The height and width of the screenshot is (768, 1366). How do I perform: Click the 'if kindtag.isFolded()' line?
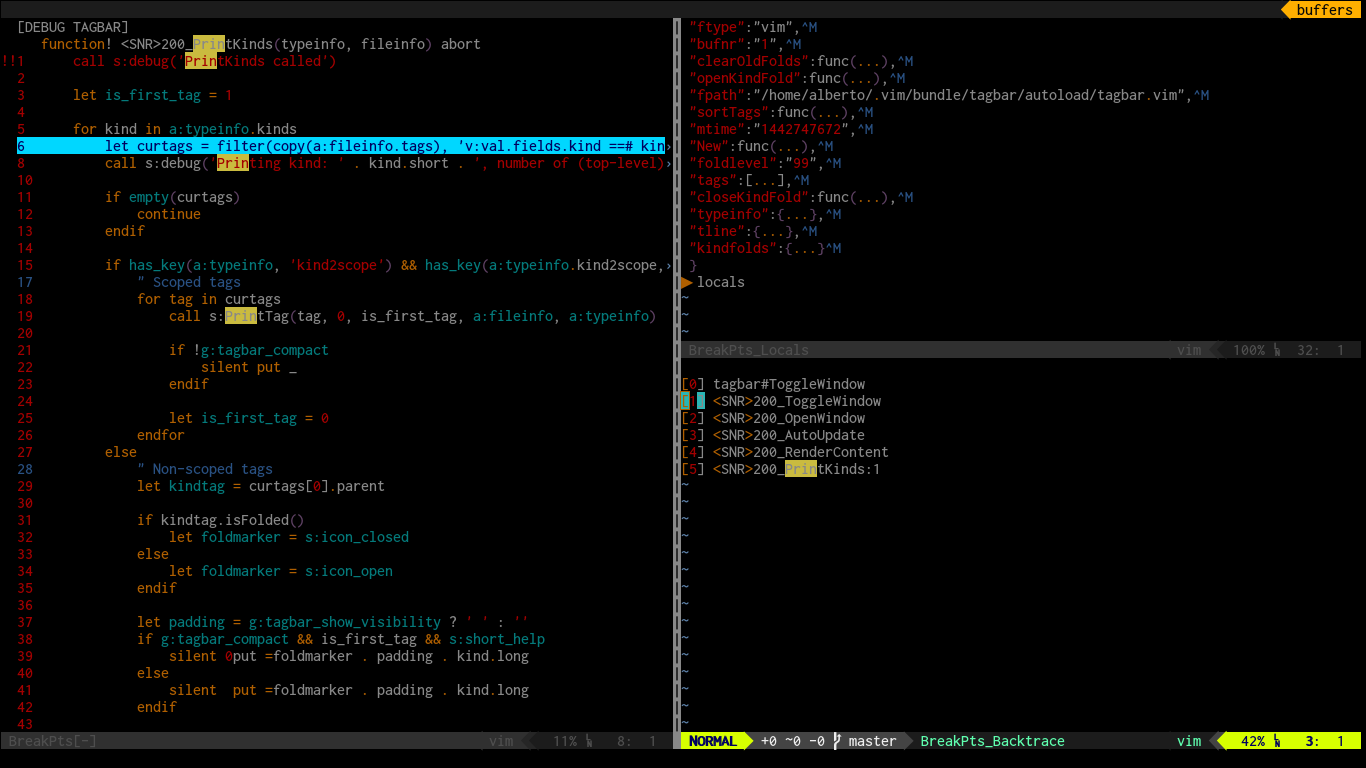pos(221,520)
